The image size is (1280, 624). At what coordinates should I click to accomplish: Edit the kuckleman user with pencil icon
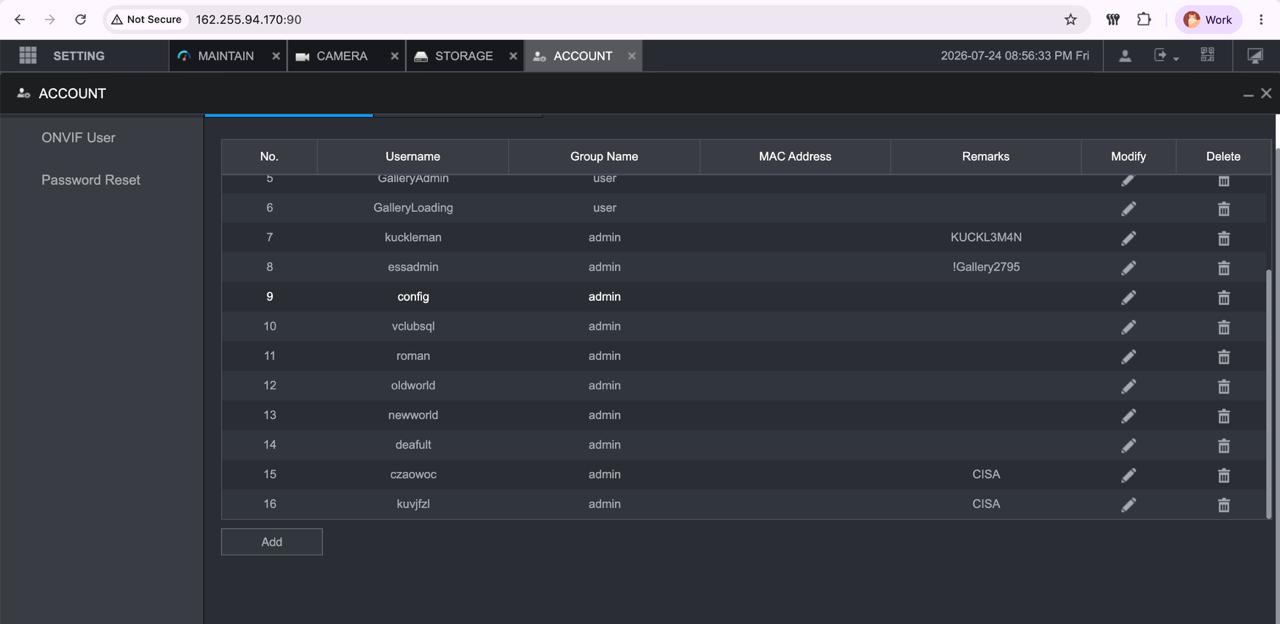tap(1128, 238)
